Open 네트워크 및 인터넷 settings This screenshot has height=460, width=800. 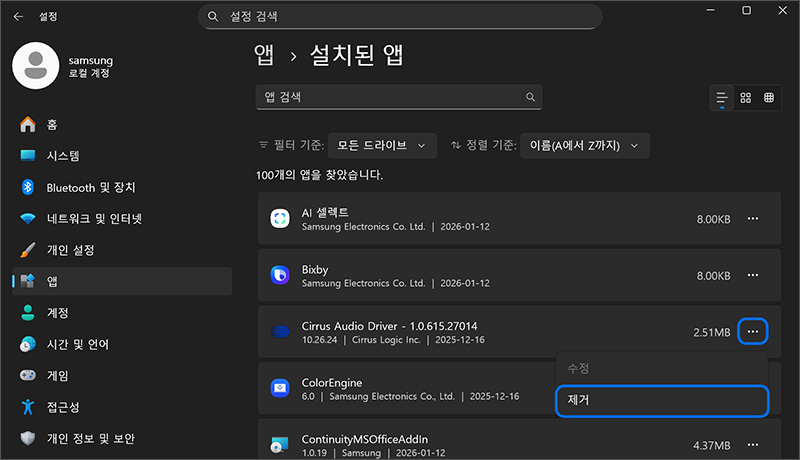(122, 218)
